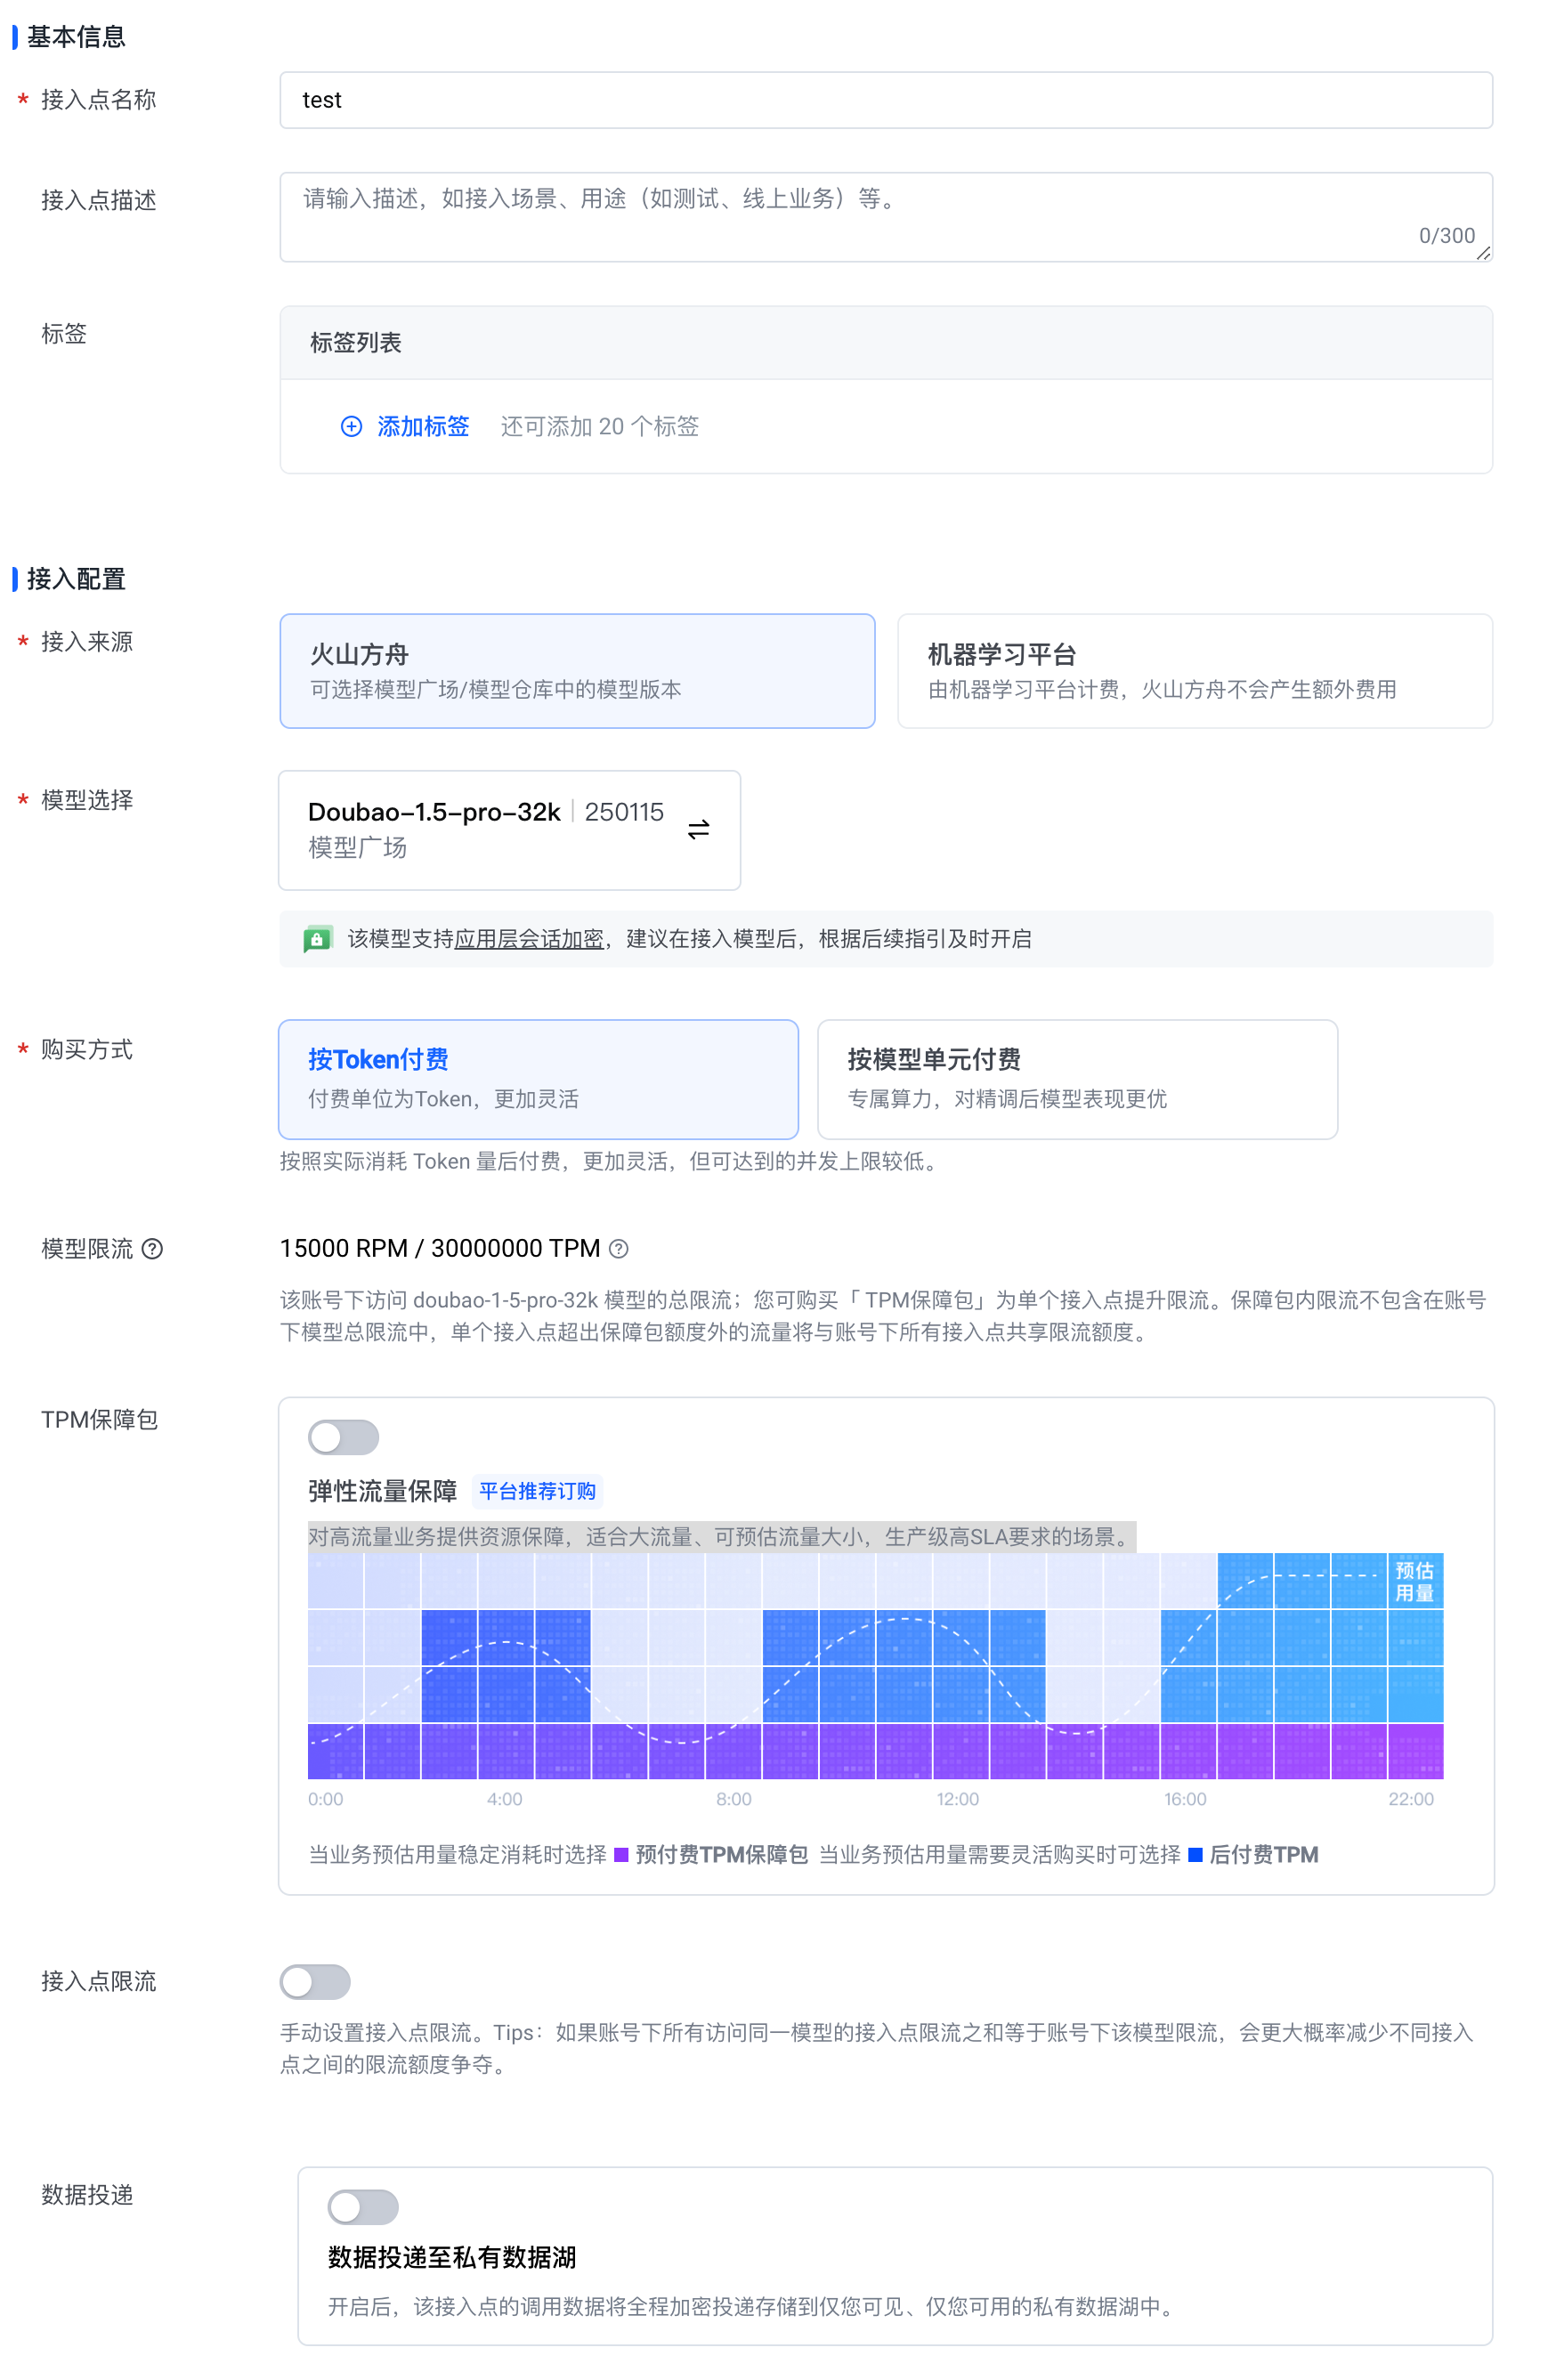
Task: Click the help icon after 30000000 TPM
Action: (x=619, y=1249)
